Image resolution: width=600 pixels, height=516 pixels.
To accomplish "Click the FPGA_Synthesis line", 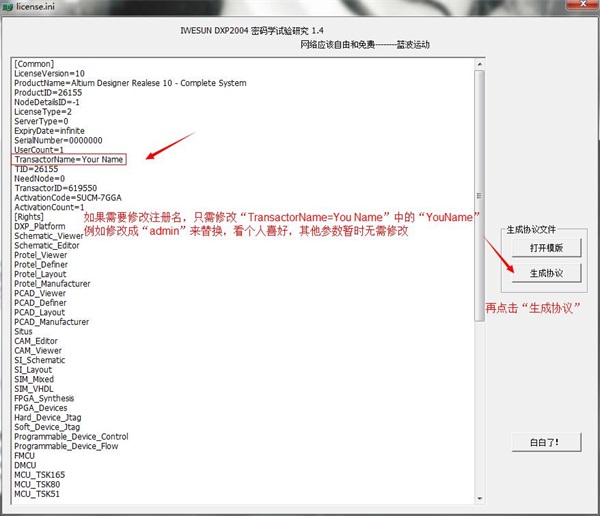I will tap(44, 398).
